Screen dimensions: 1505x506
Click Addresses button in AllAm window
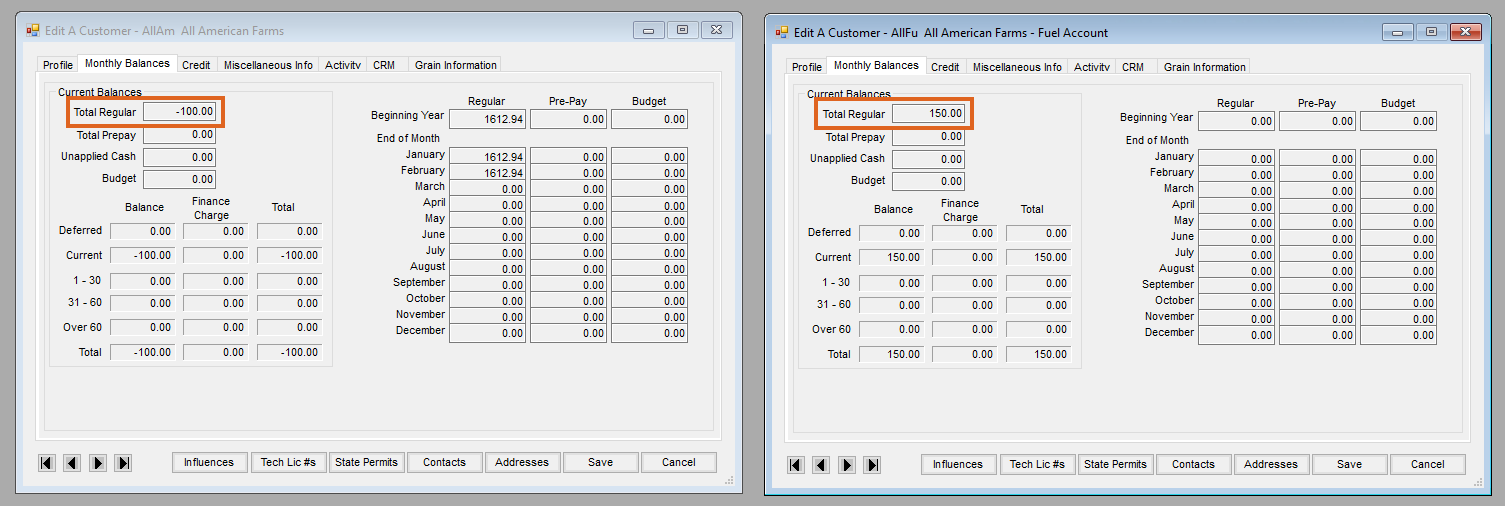pos(522,462)
